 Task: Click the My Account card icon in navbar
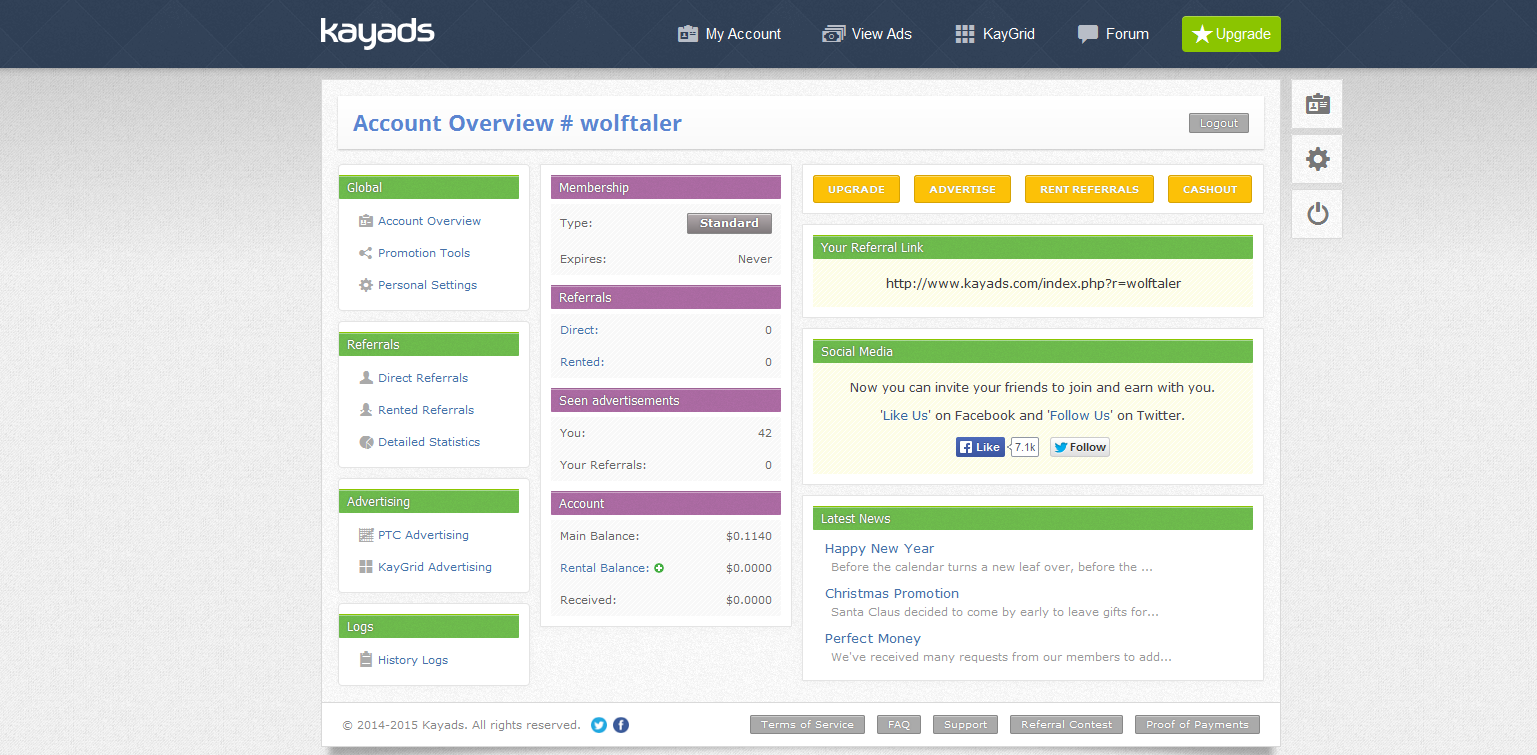click(x=688, y=34)
